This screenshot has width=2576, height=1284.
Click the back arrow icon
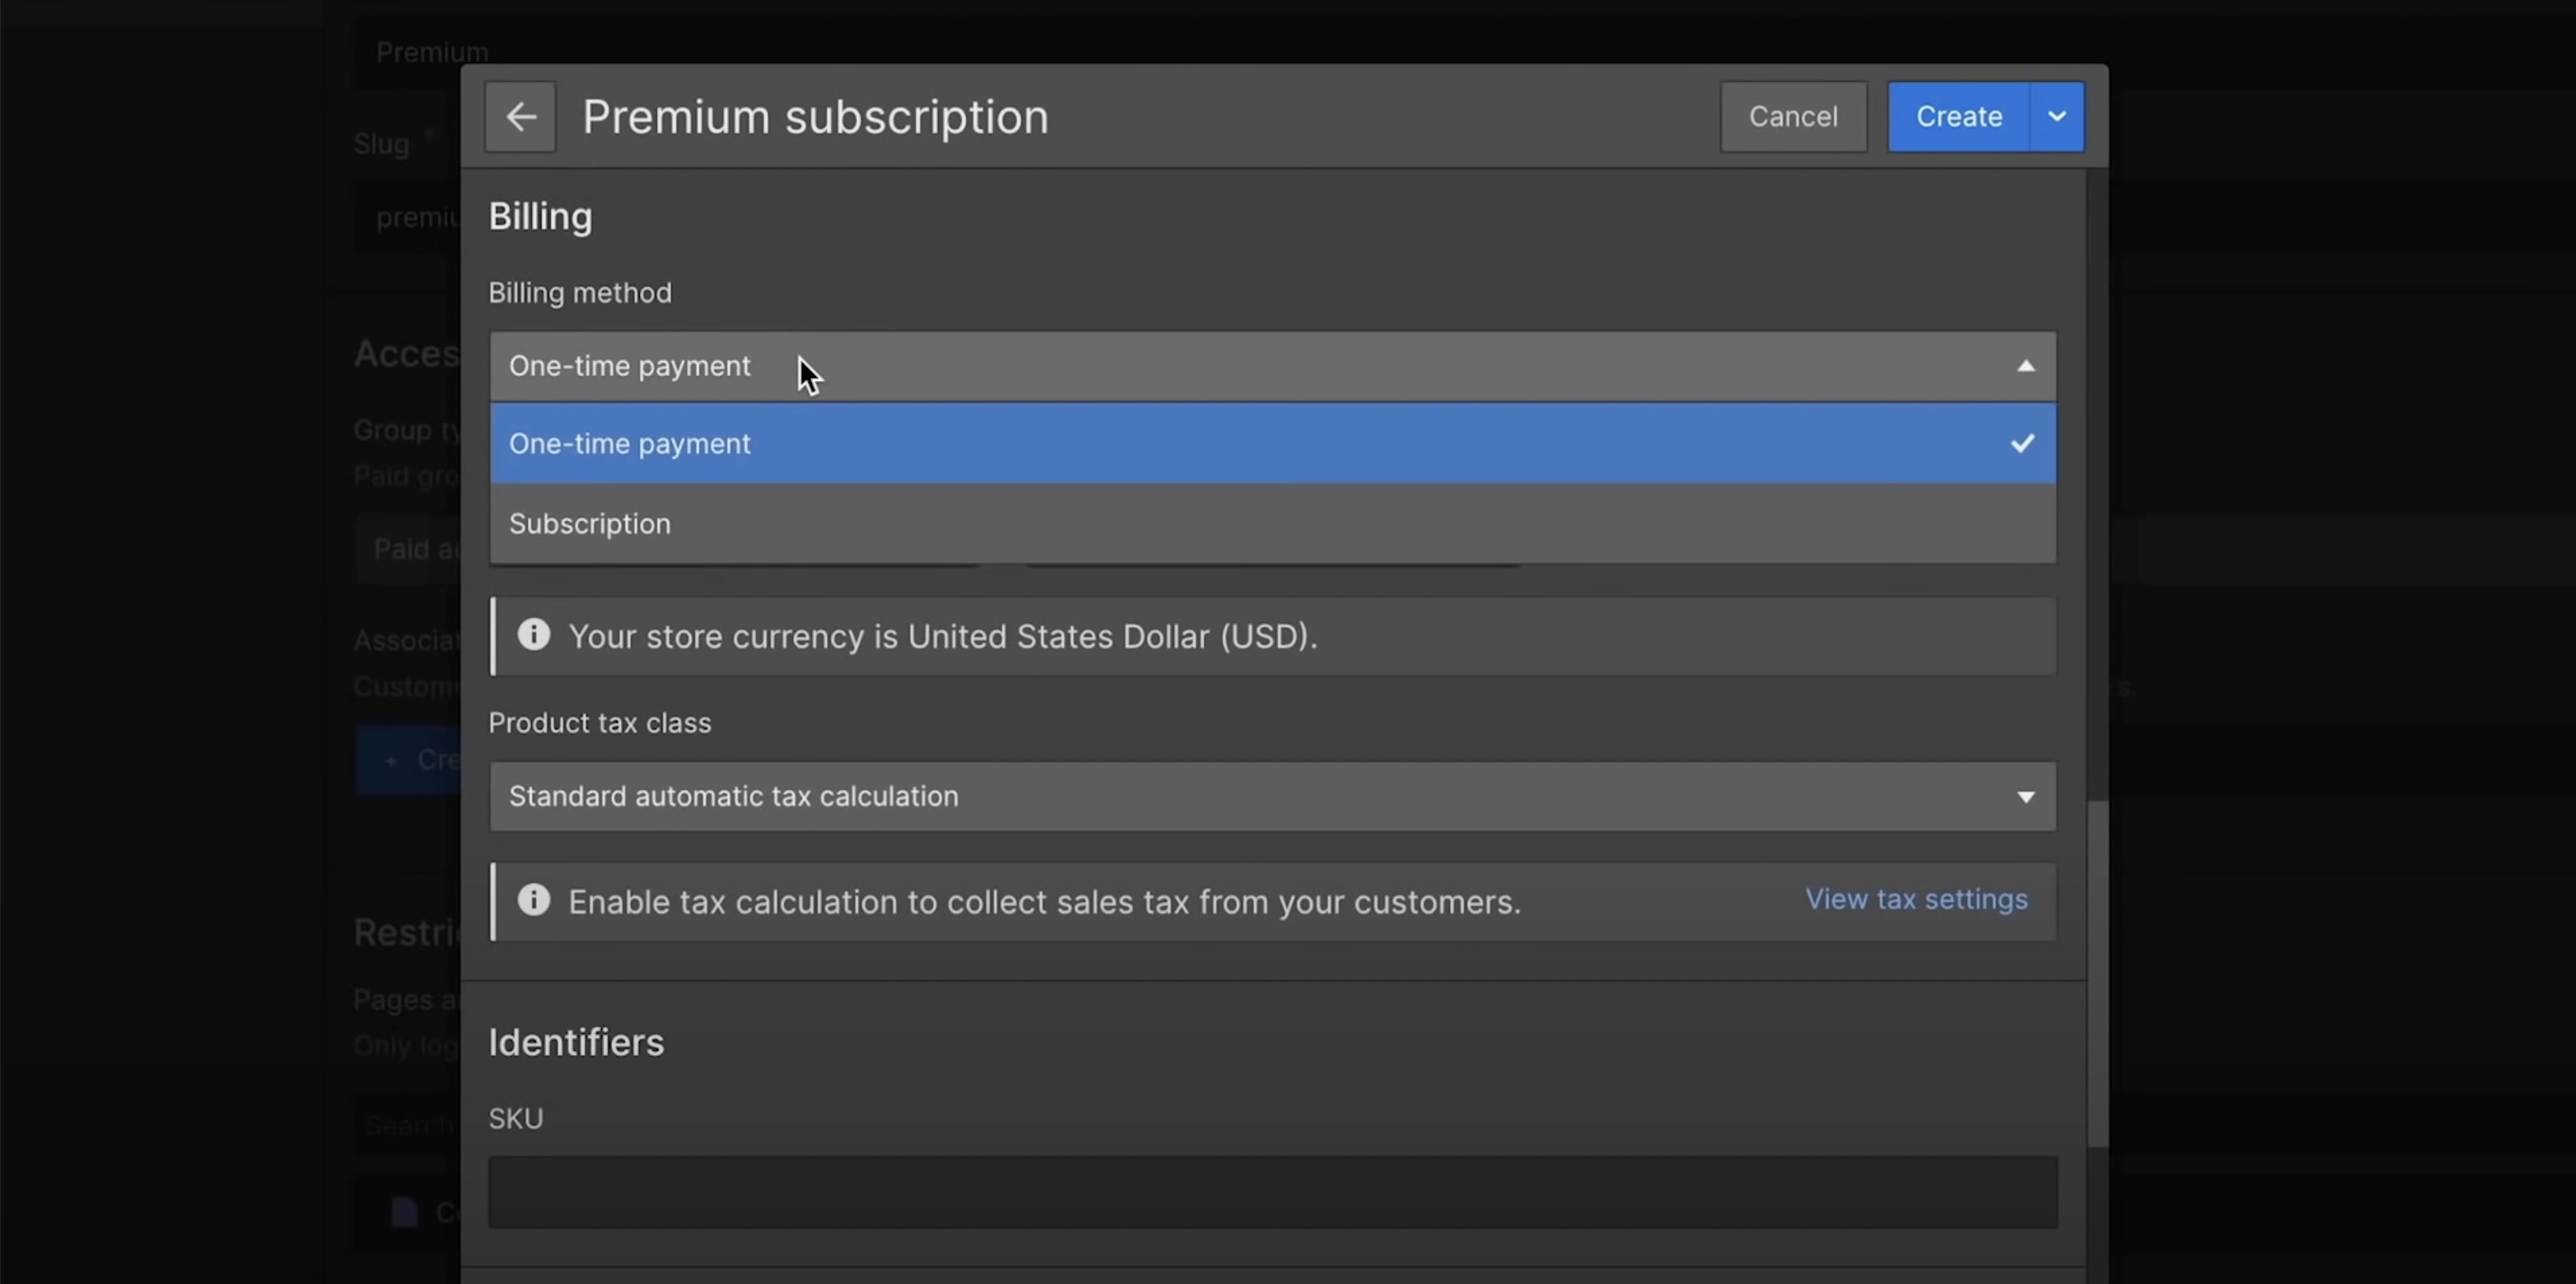tap(520, 117)
